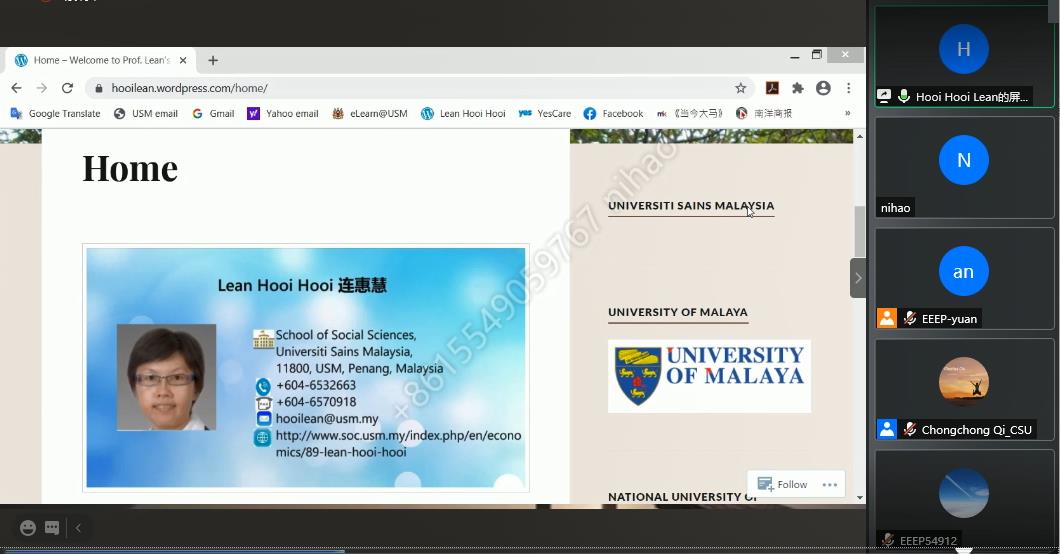Open the eLearn@USM bookmark

tap(370, 114)
